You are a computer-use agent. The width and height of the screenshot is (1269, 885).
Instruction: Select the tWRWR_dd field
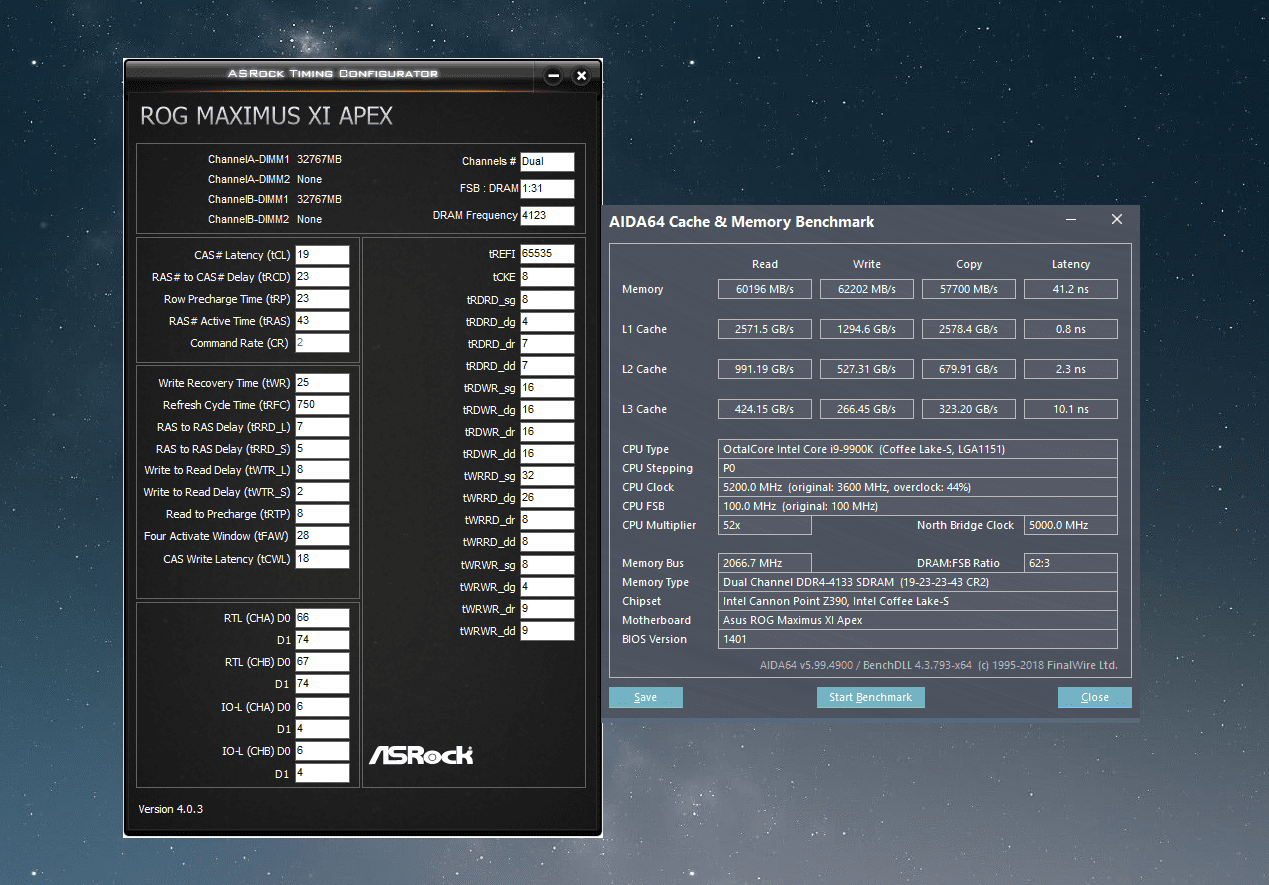pyautogui.click(x=547, y=631)
